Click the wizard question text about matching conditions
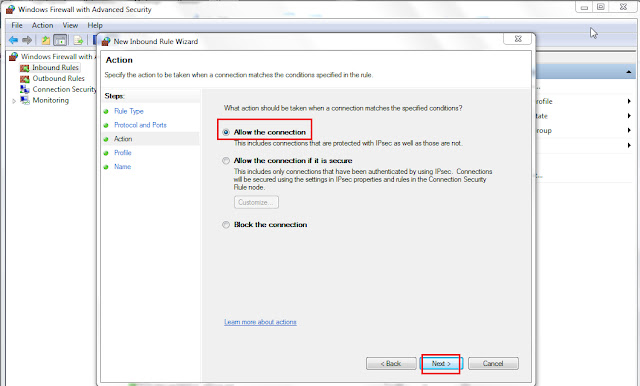This screenshot has width=640, height=386. point(343,108)
